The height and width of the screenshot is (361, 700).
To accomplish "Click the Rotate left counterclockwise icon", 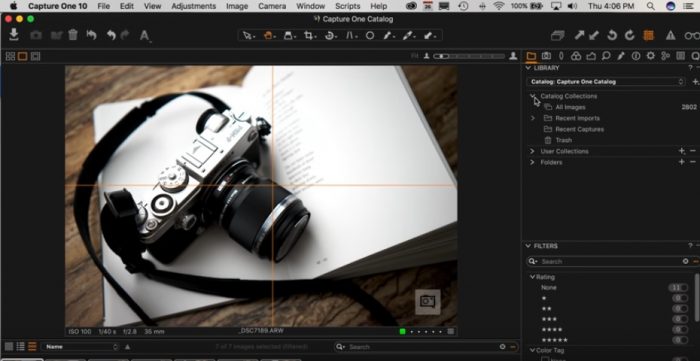I will pyautogui.click(x=612, y=35).
